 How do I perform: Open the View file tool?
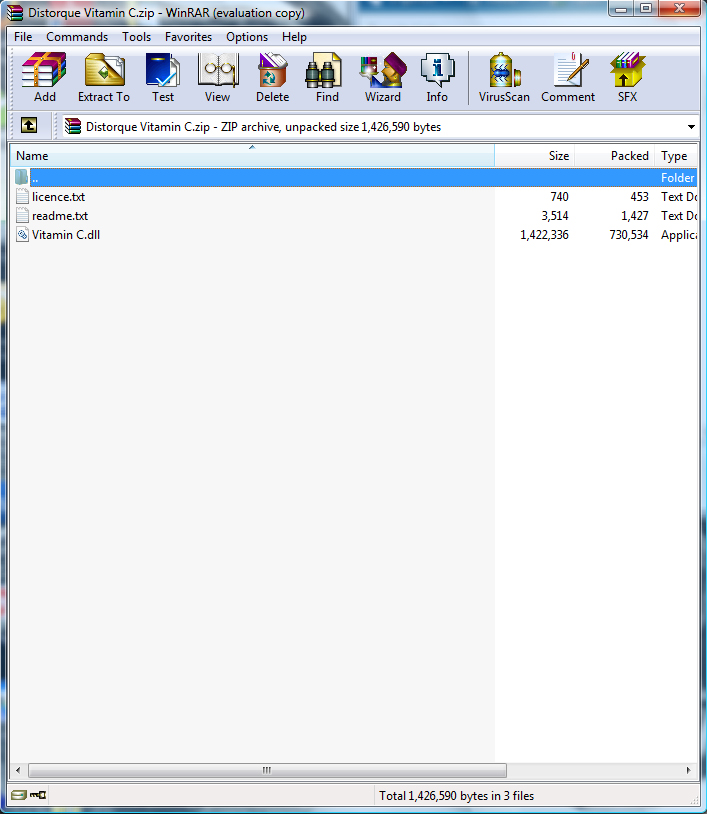(x=217, y=77)
